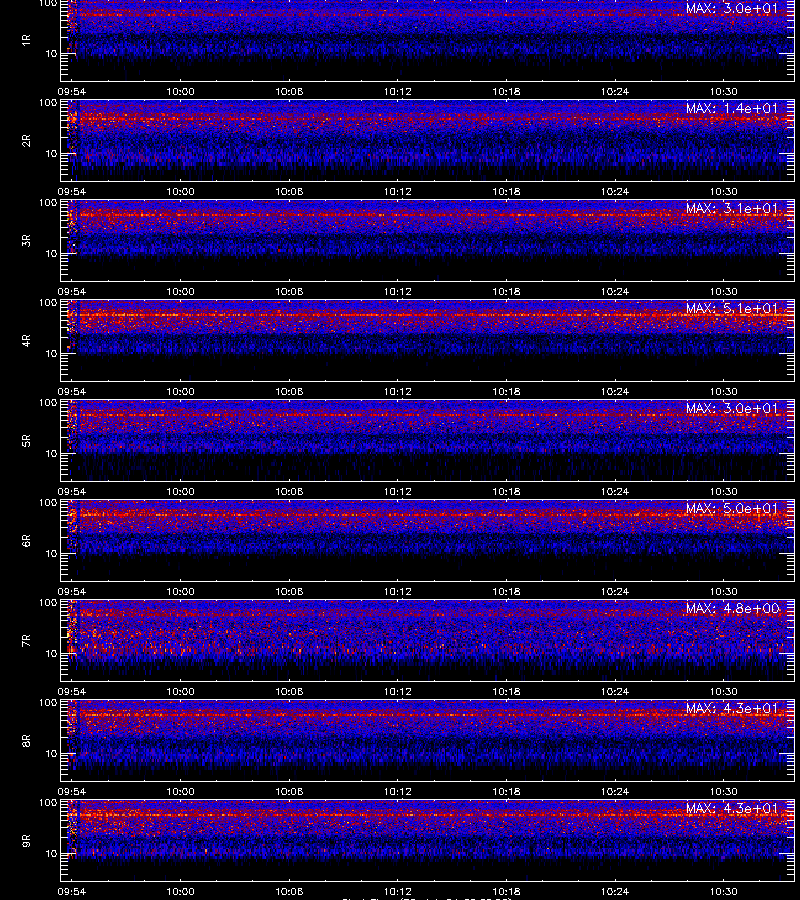This screenshot has width=800, height=900.
Task: Select the 'MAX: 5.0e+01' readout
Action: coord(732,508)
